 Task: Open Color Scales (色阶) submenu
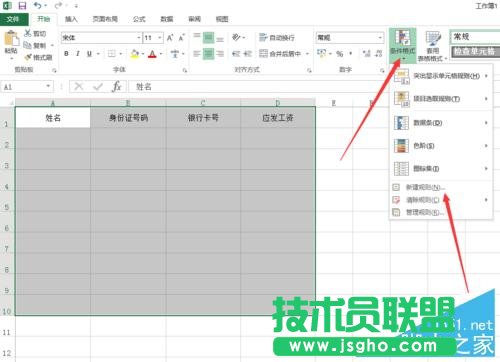pos(441,146)
